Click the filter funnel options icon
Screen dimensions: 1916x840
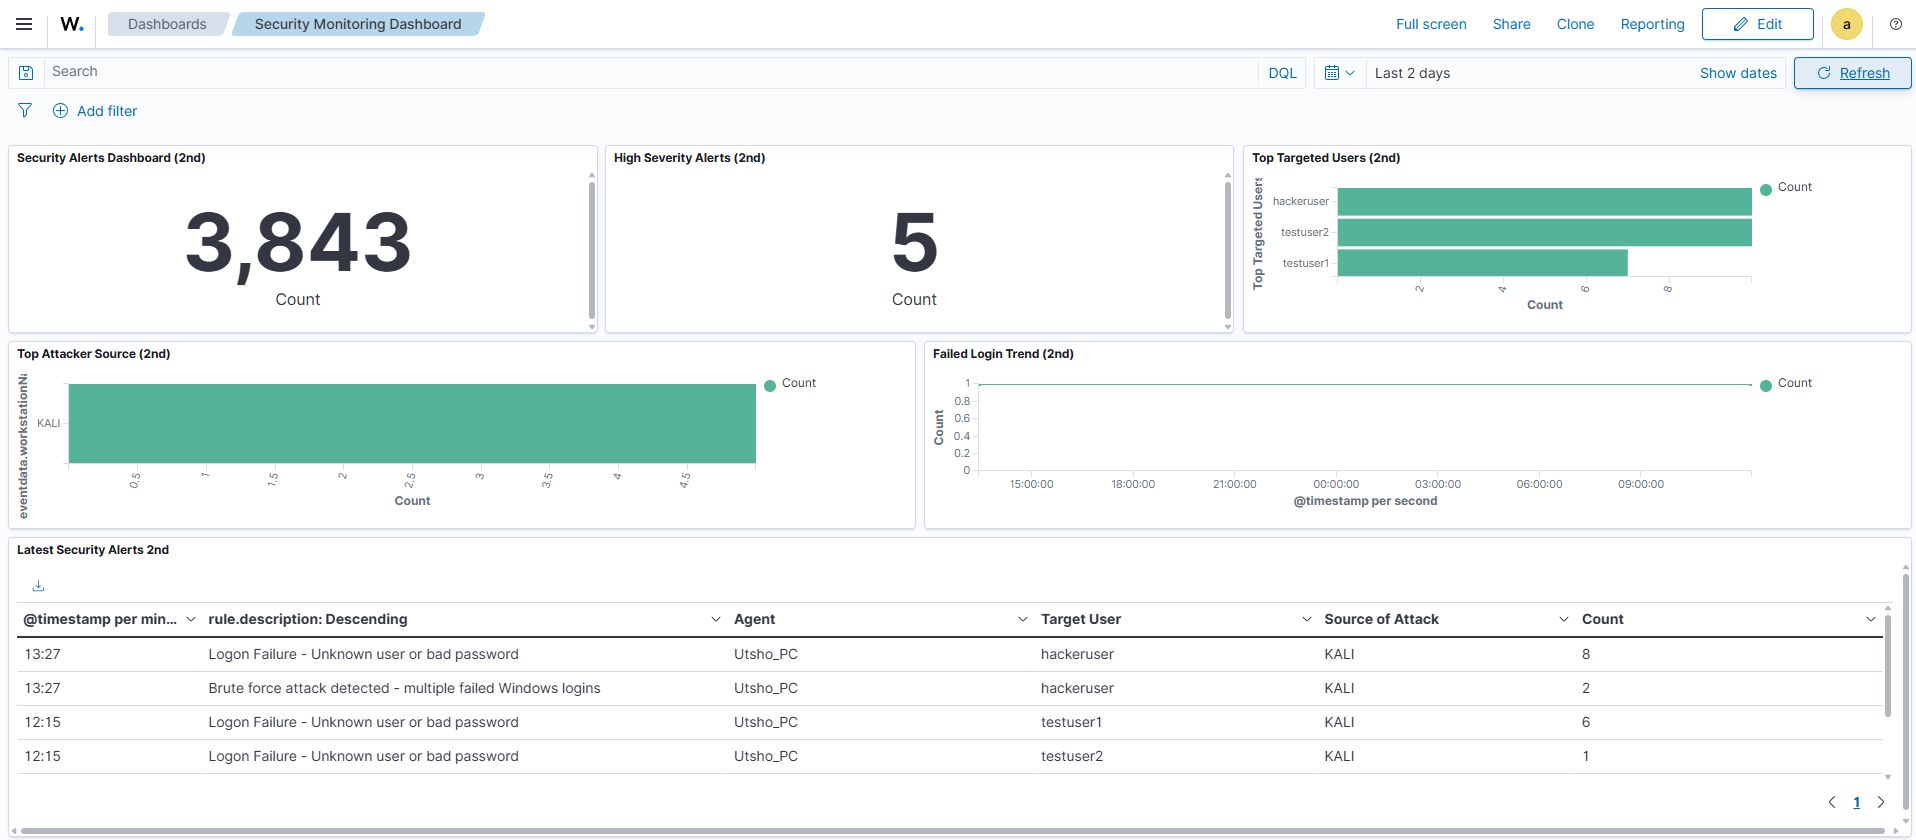coord(25,111)
